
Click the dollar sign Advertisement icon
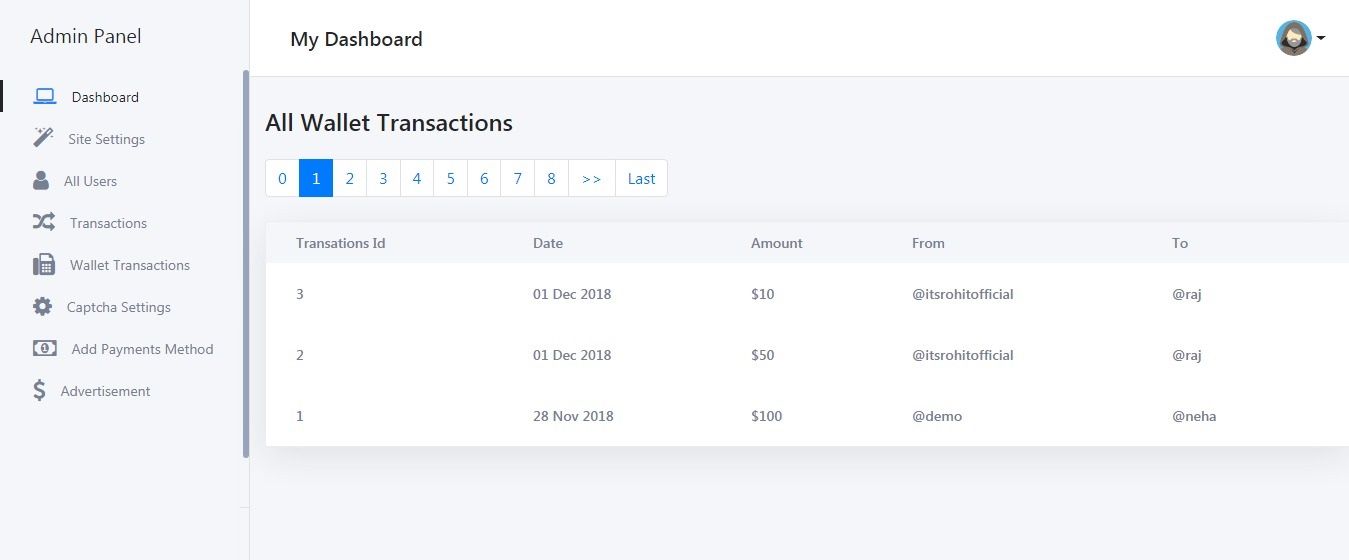[x=39, y=391]
